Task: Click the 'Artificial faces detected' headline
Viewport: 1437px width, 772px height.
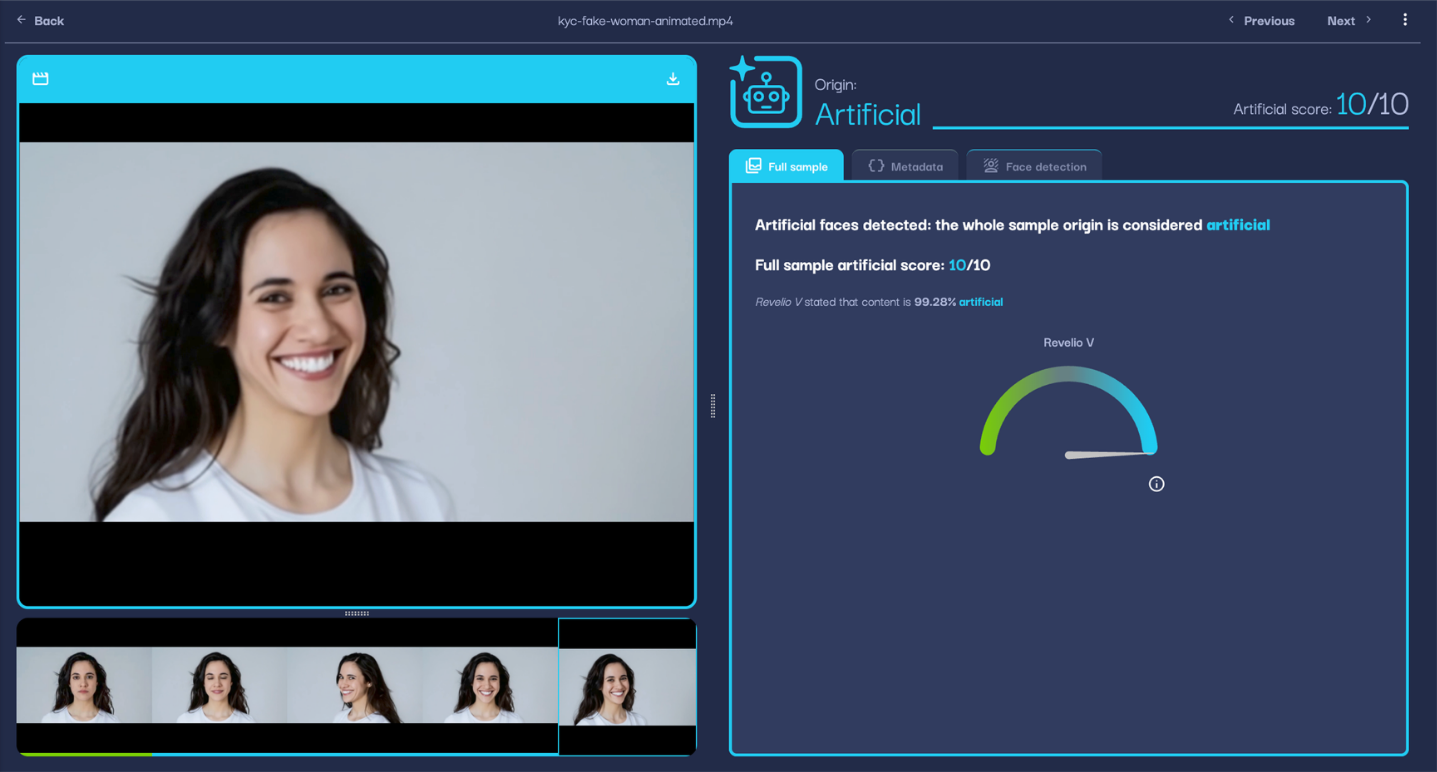Action: (x=1012, y=225)
